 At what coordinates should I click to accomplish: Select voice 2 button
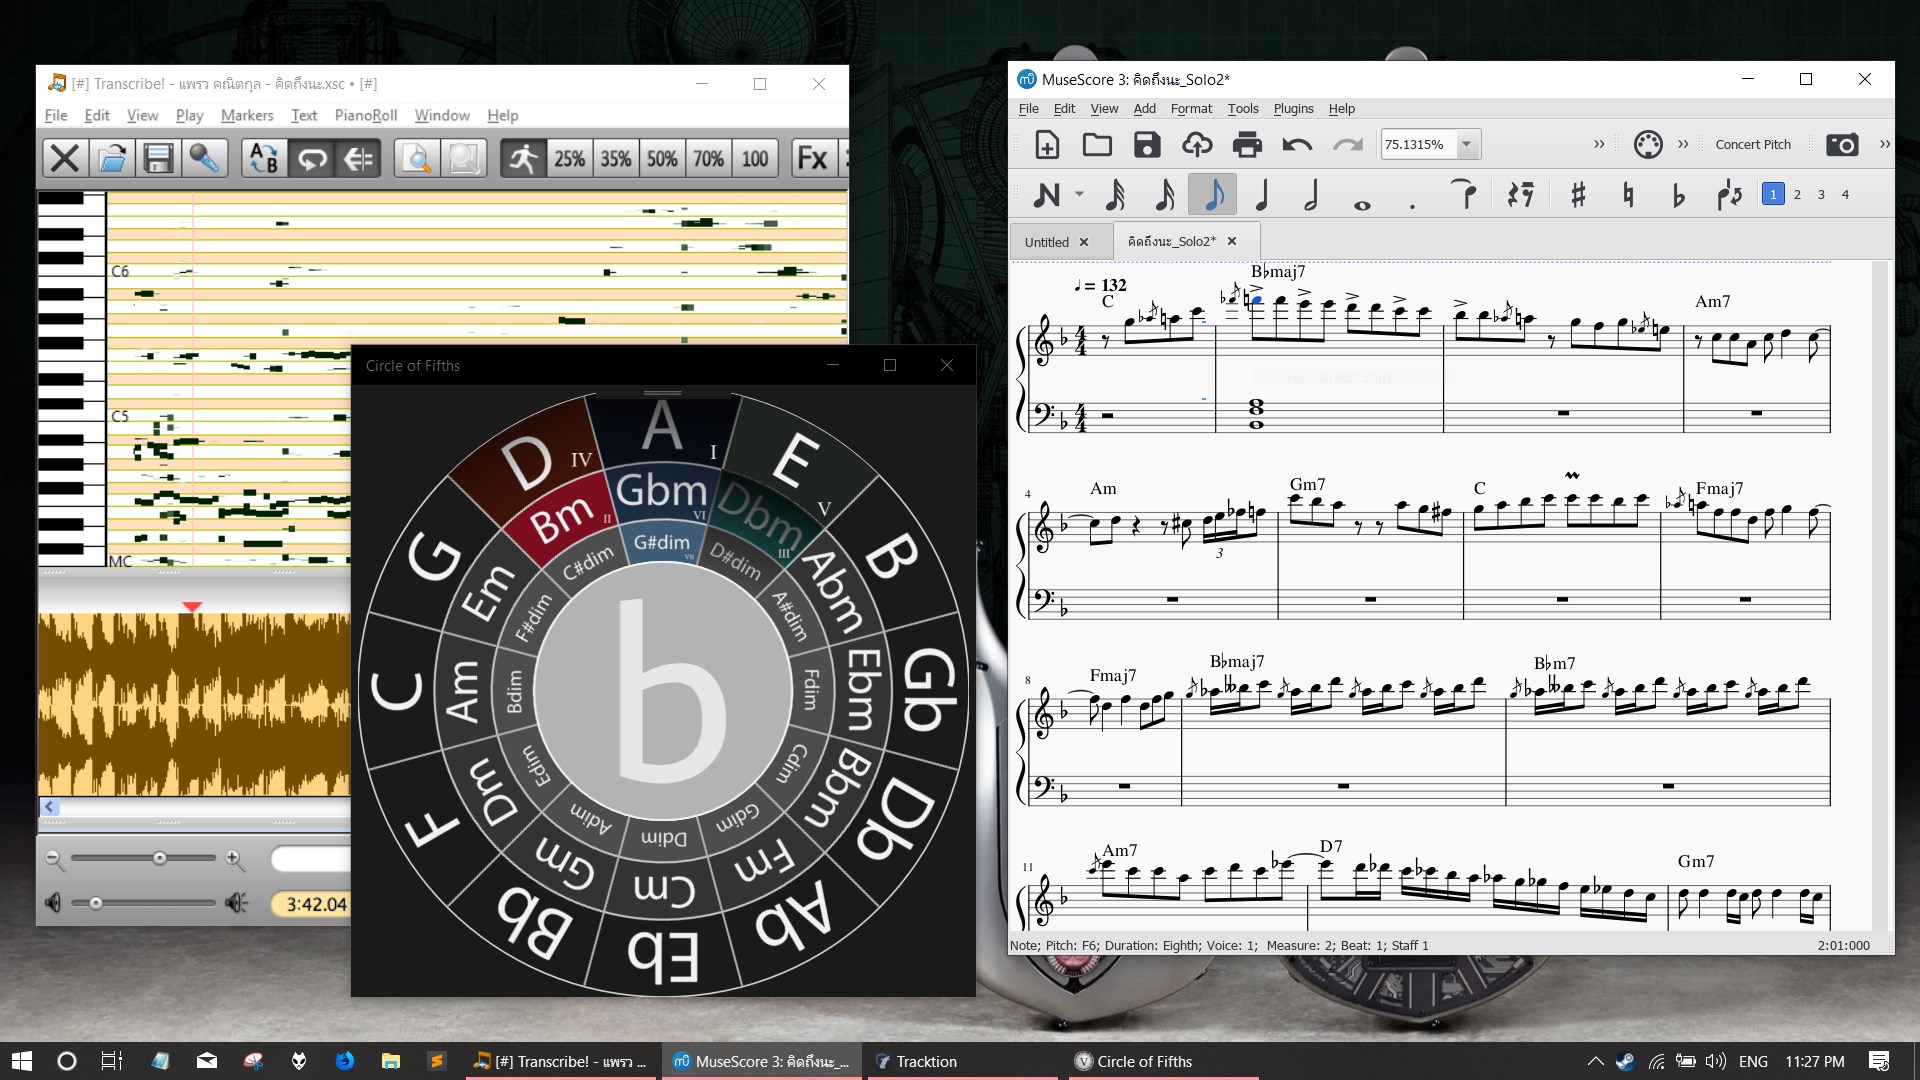click(x=1797, y=195)
